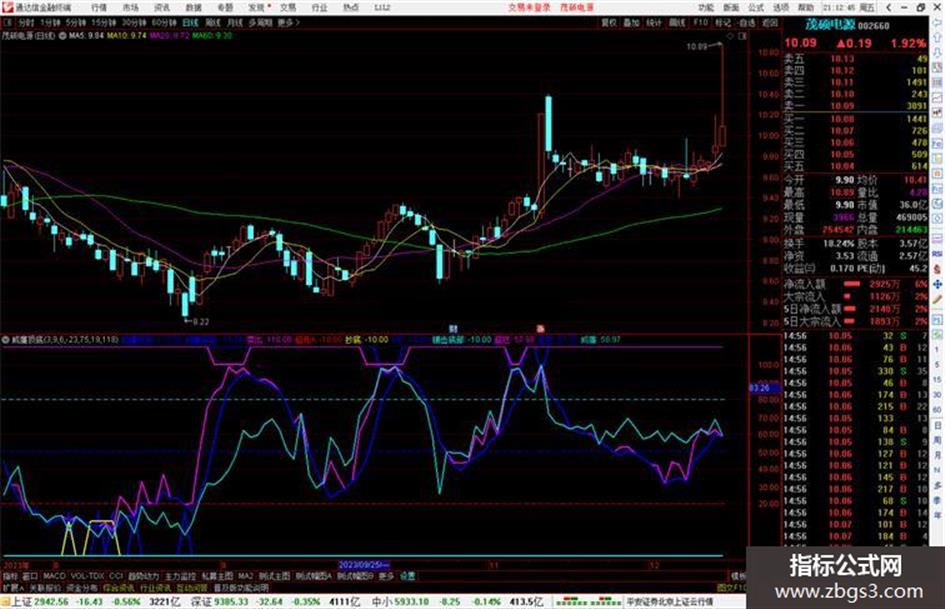Open the 互动问答 tab
Viewport: 945px width, 609px height.
click(x=192, y=587)
